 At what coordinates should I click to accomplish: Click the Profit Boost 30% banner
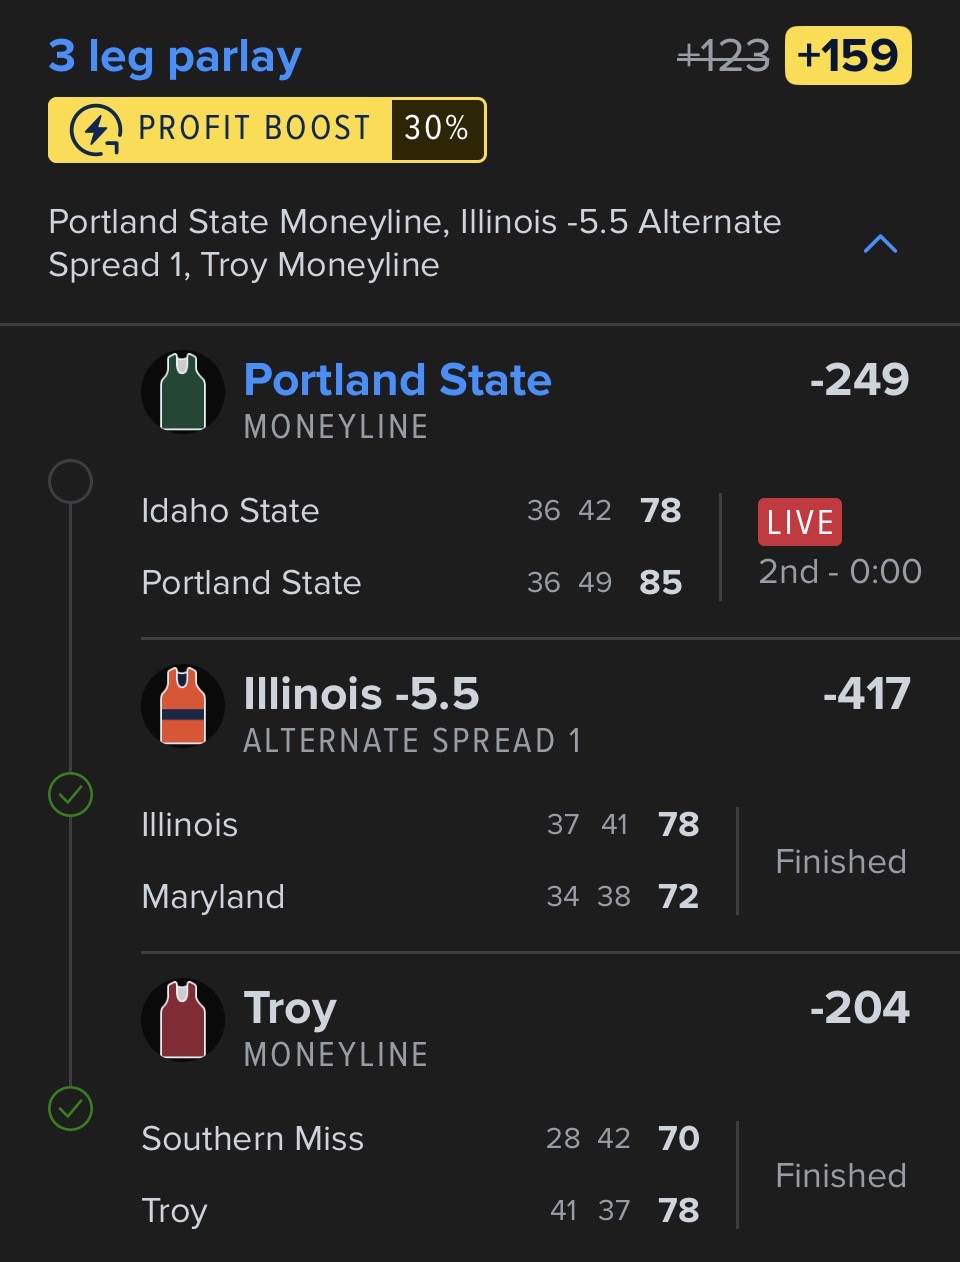coord(267,130)
